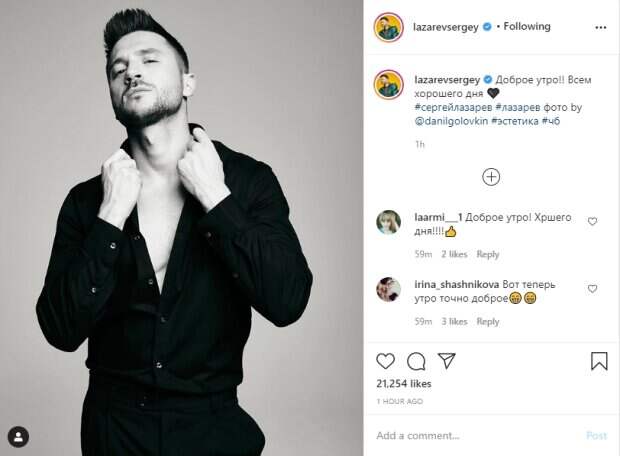Open laarmi___1 profile avatar
The image size is (620, 456).
(x=390, y=223)
